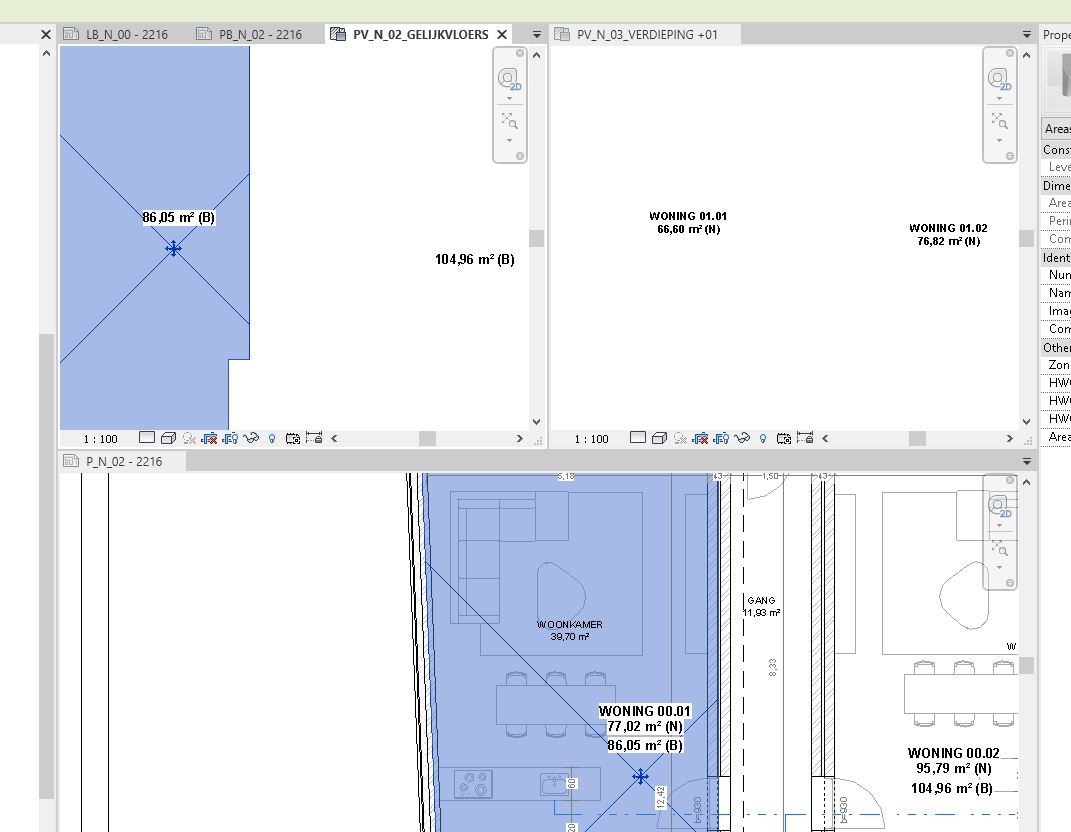Screen dimensions: 1071x832
Task: Open tab list dropdown of PV_N_03_VERDIEPING +01 pane
Action: tap(1027, 34)
